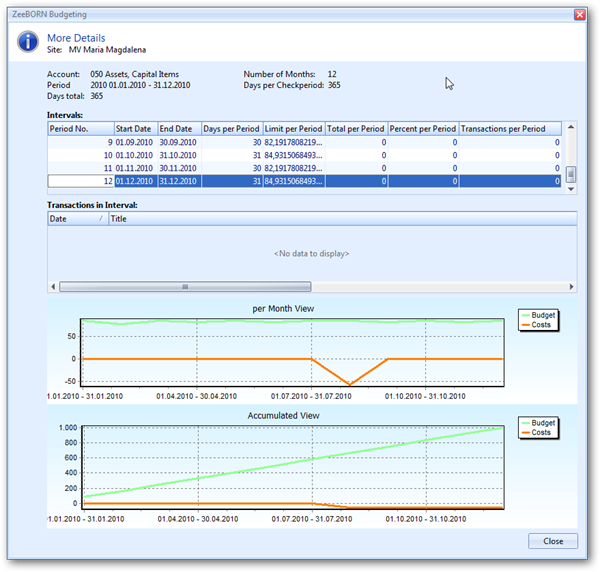This screenshot has width=600, height=572.
Task: Click the Total per Period column header
Action: [357, 129]
